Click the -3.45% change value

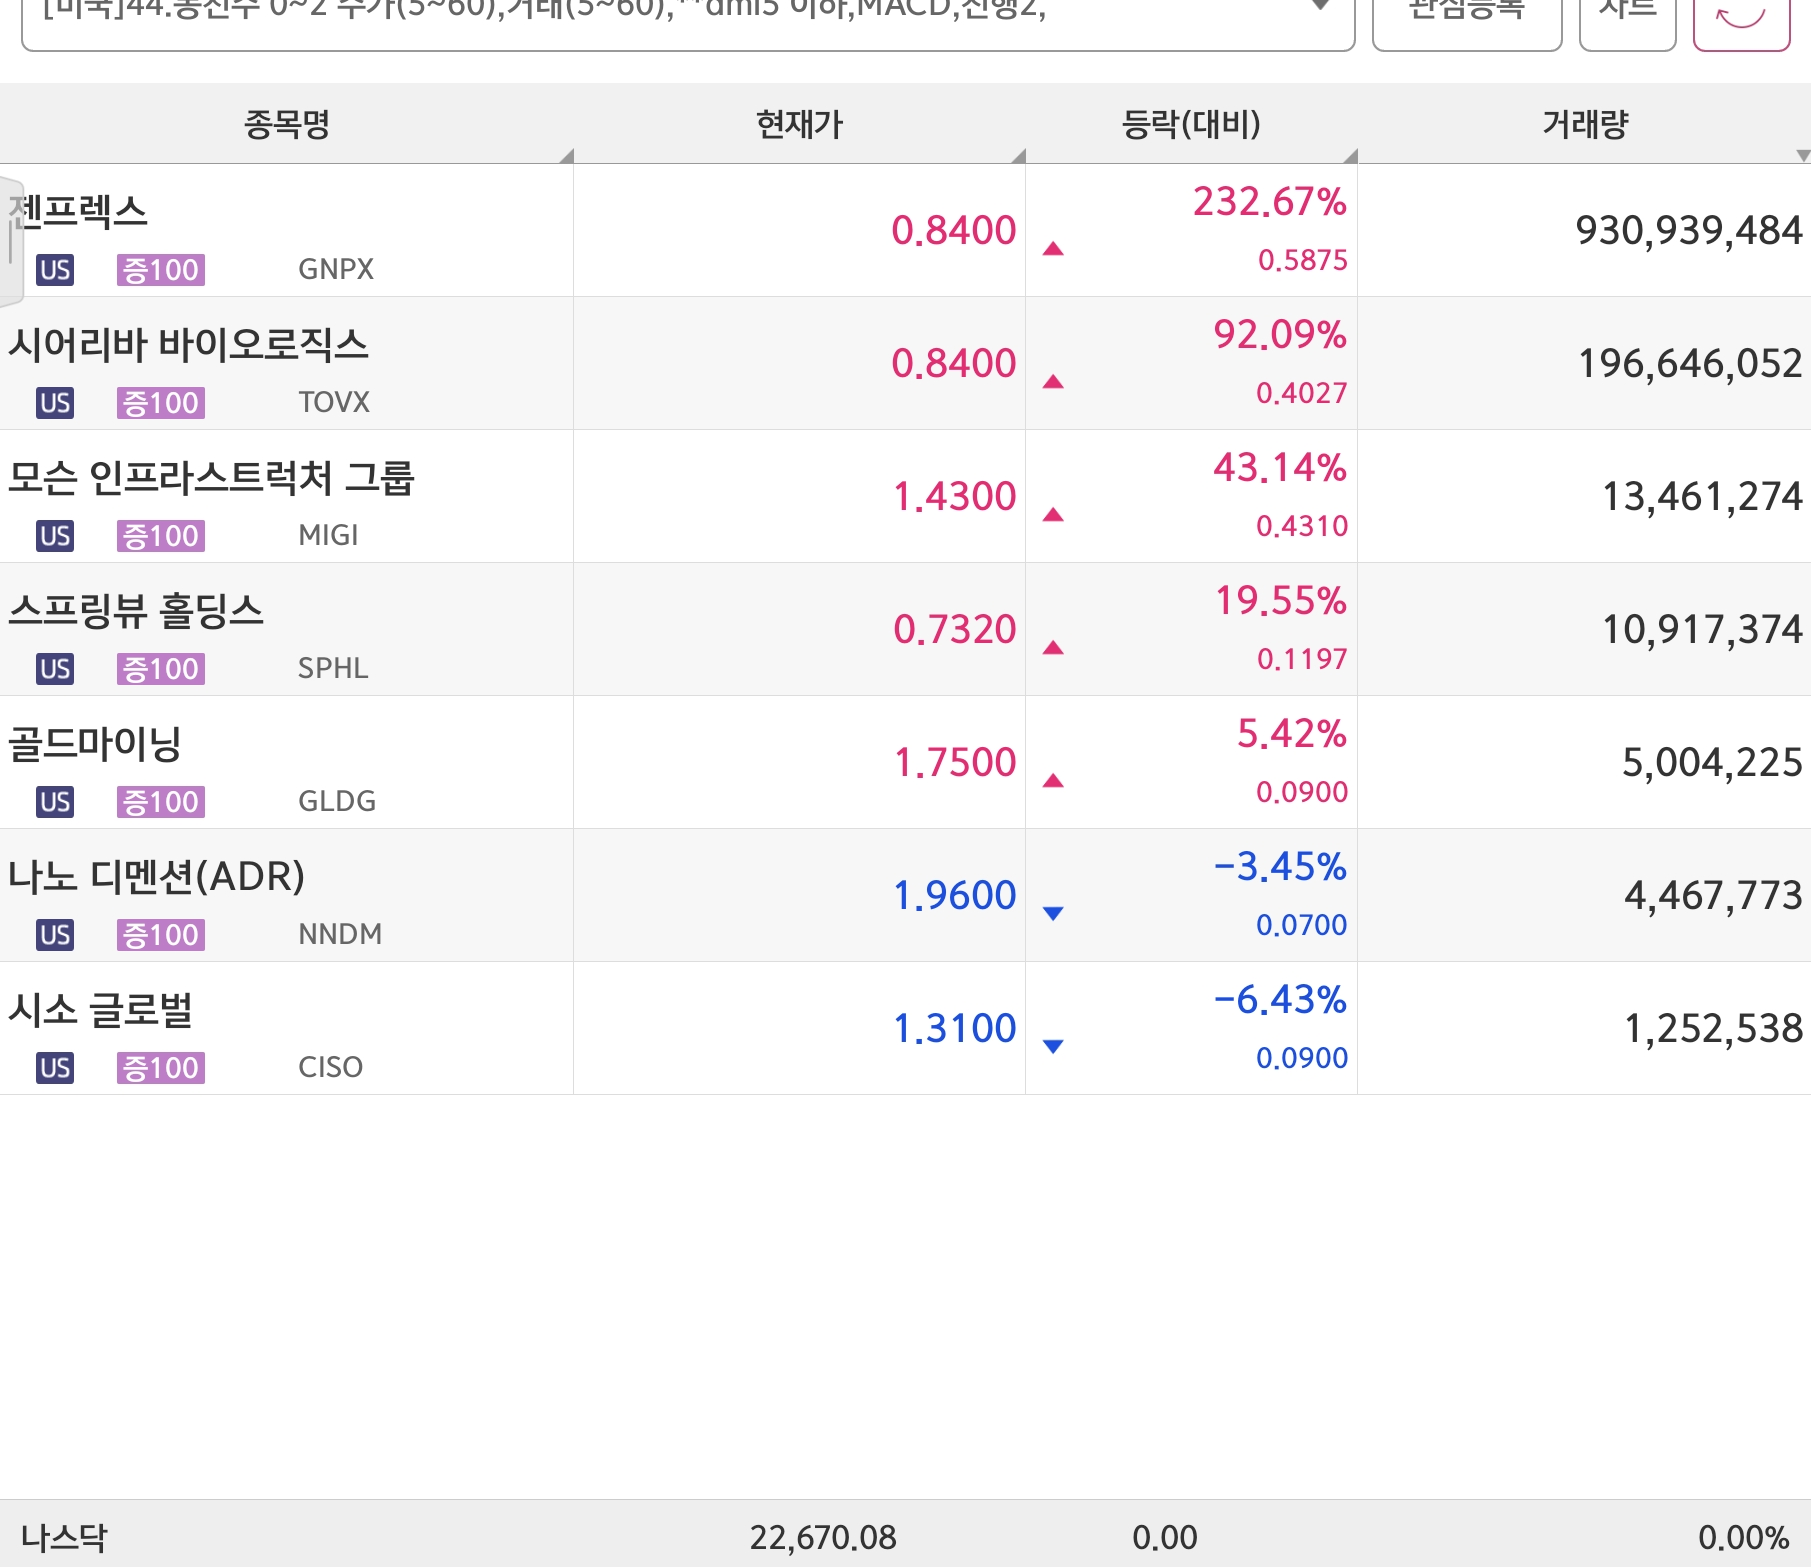tap(1280, 867)
